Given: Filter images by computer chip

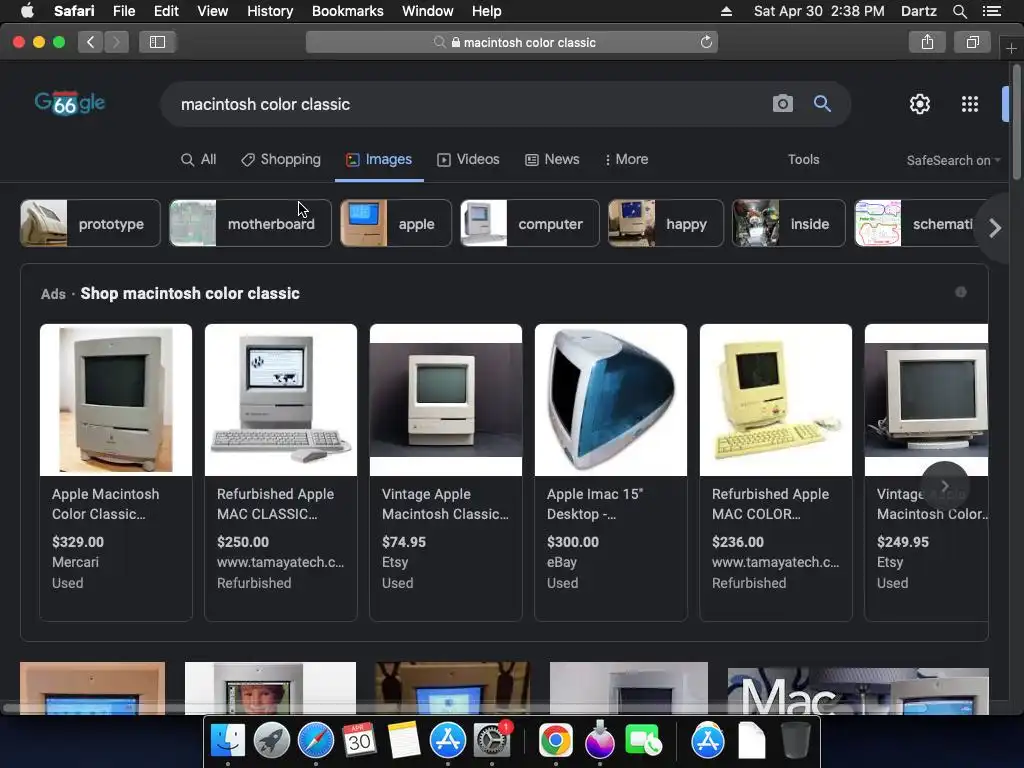Looking at the screenshot, I should (530, 223).
